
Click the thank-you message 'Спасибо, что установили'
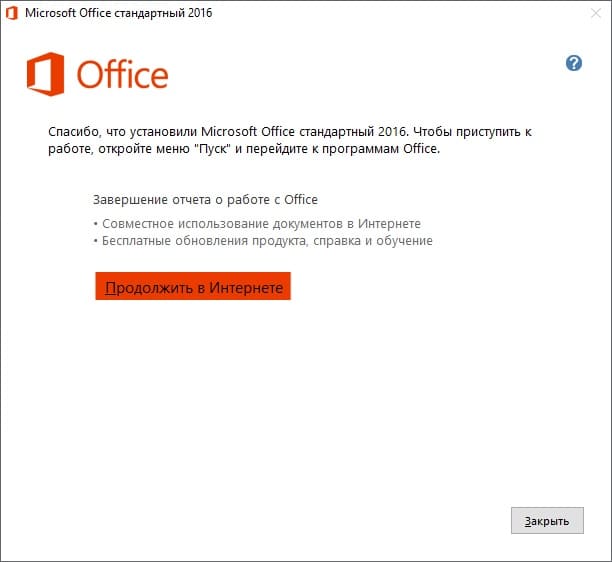[x=123, y=132]
